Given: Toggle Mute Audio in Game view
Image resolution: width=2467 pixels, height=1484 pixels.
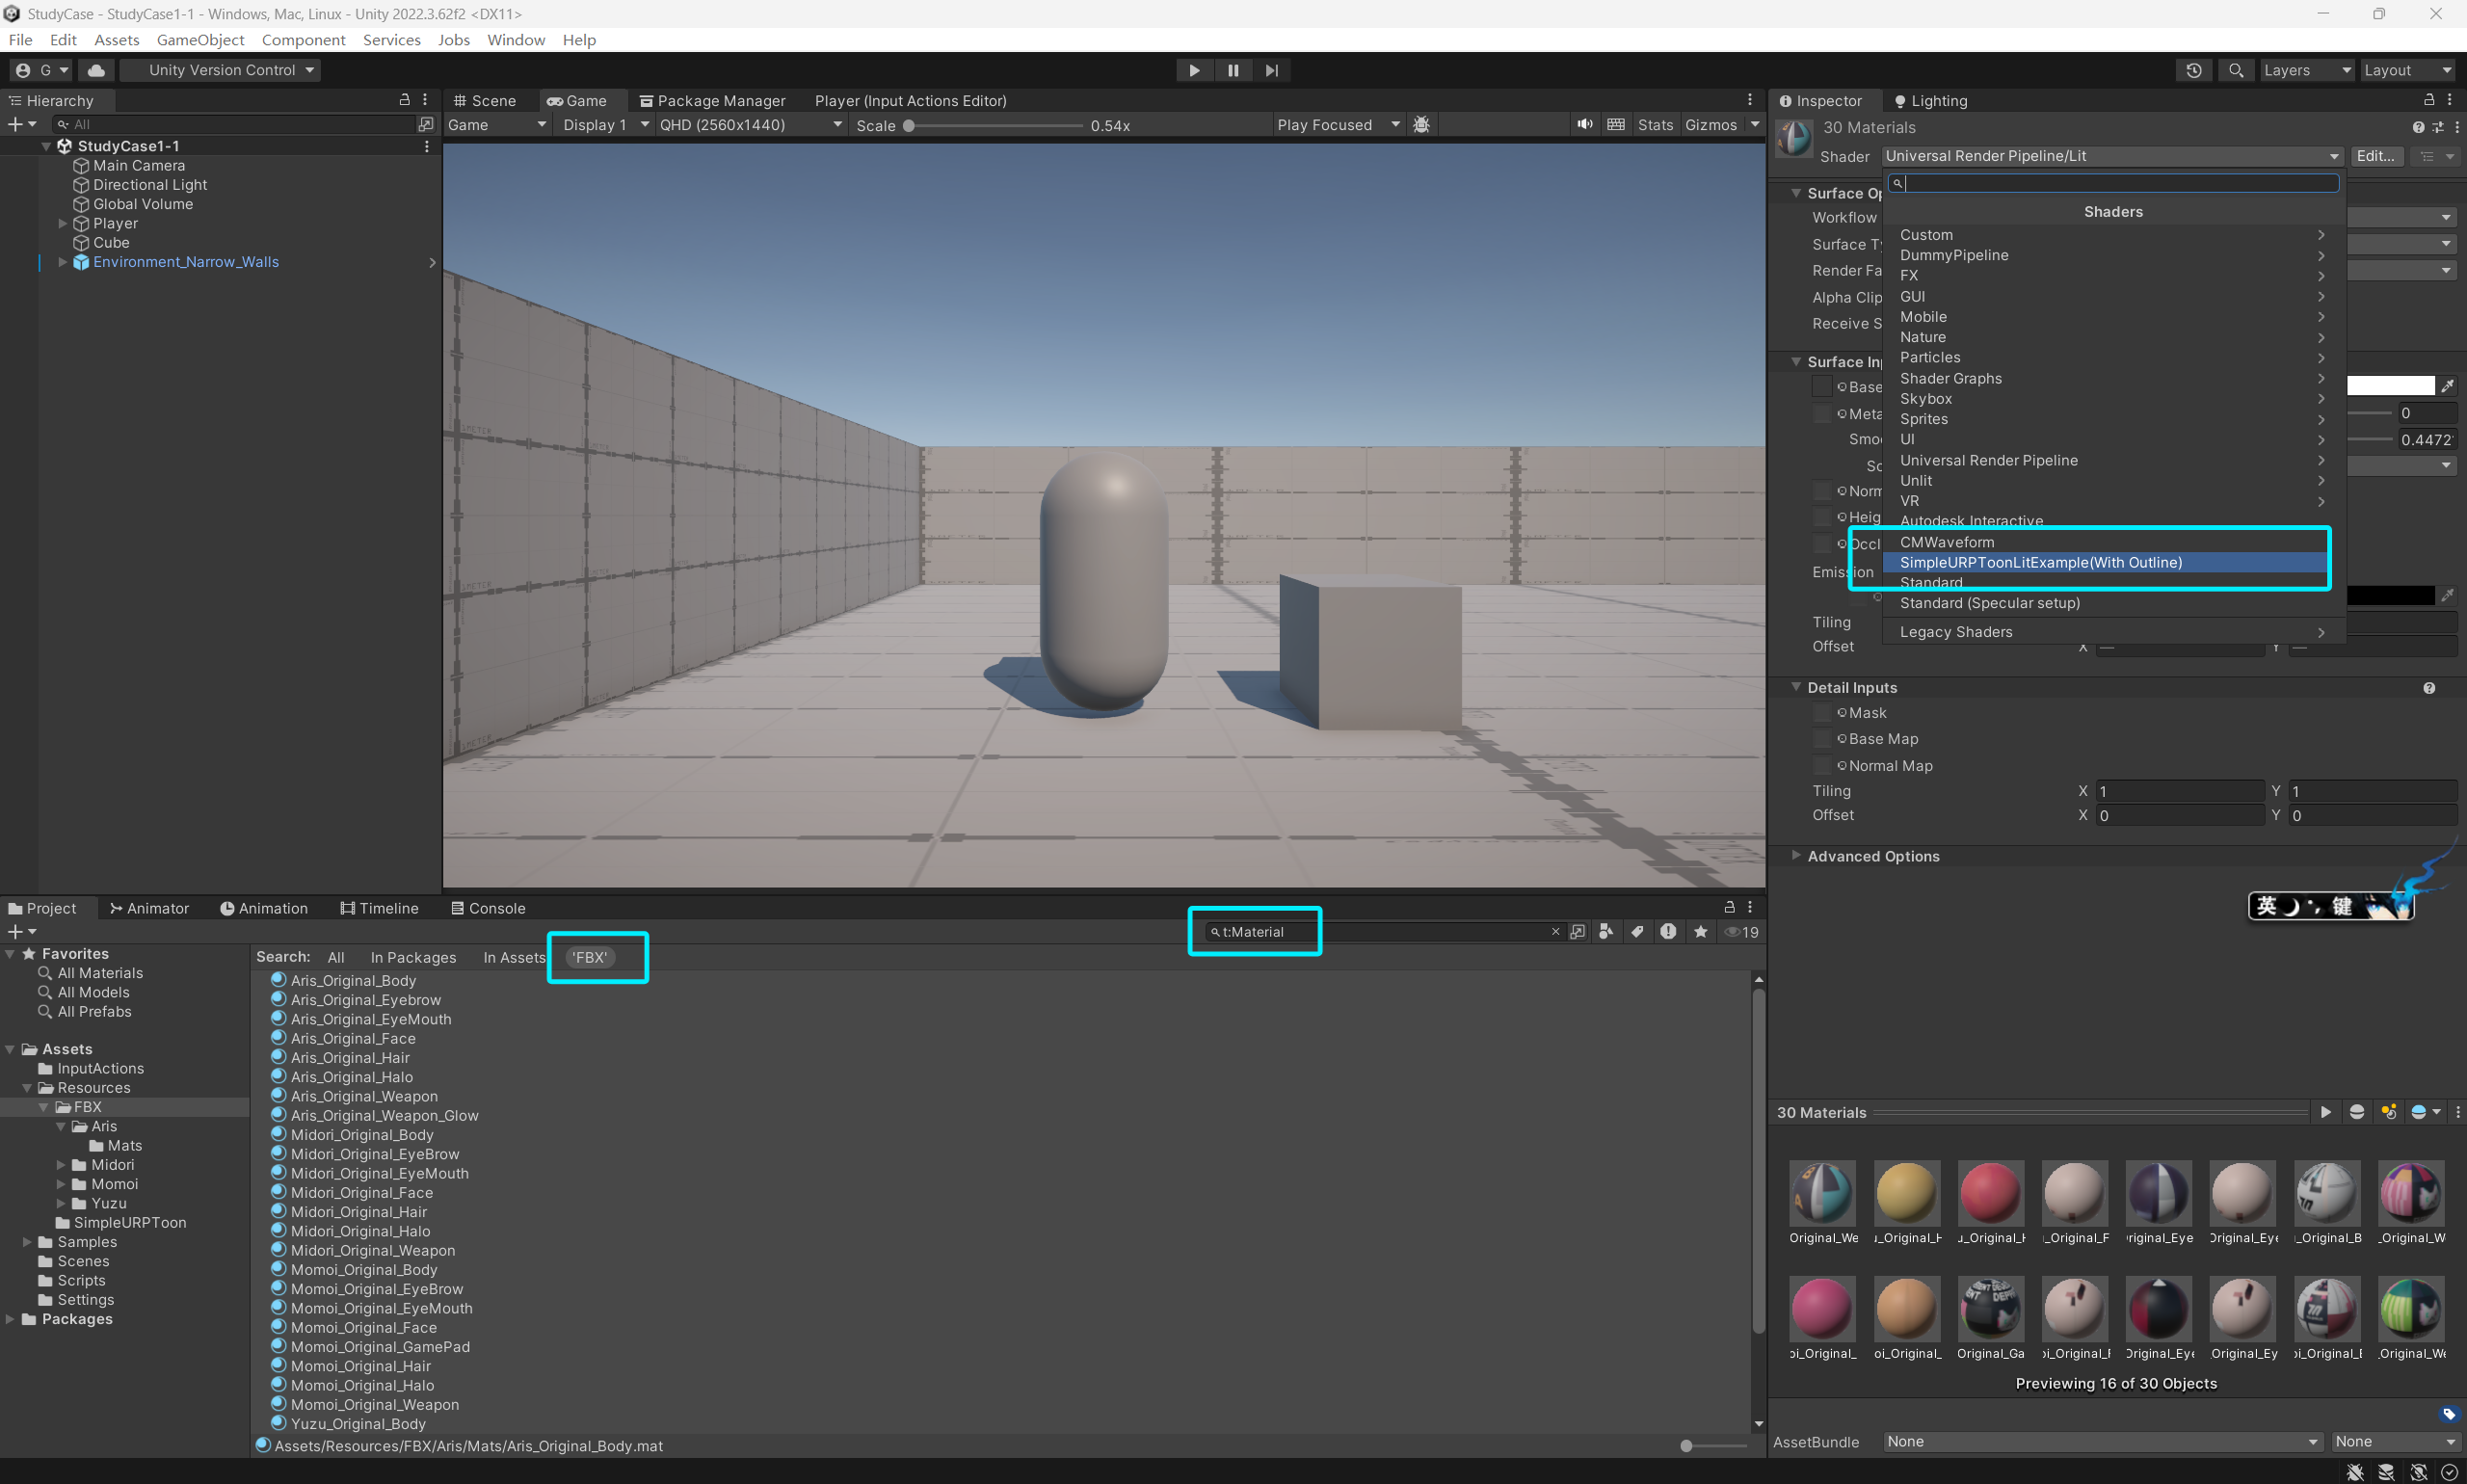Looking at the screenshot, I should (x=1584, y=125).
